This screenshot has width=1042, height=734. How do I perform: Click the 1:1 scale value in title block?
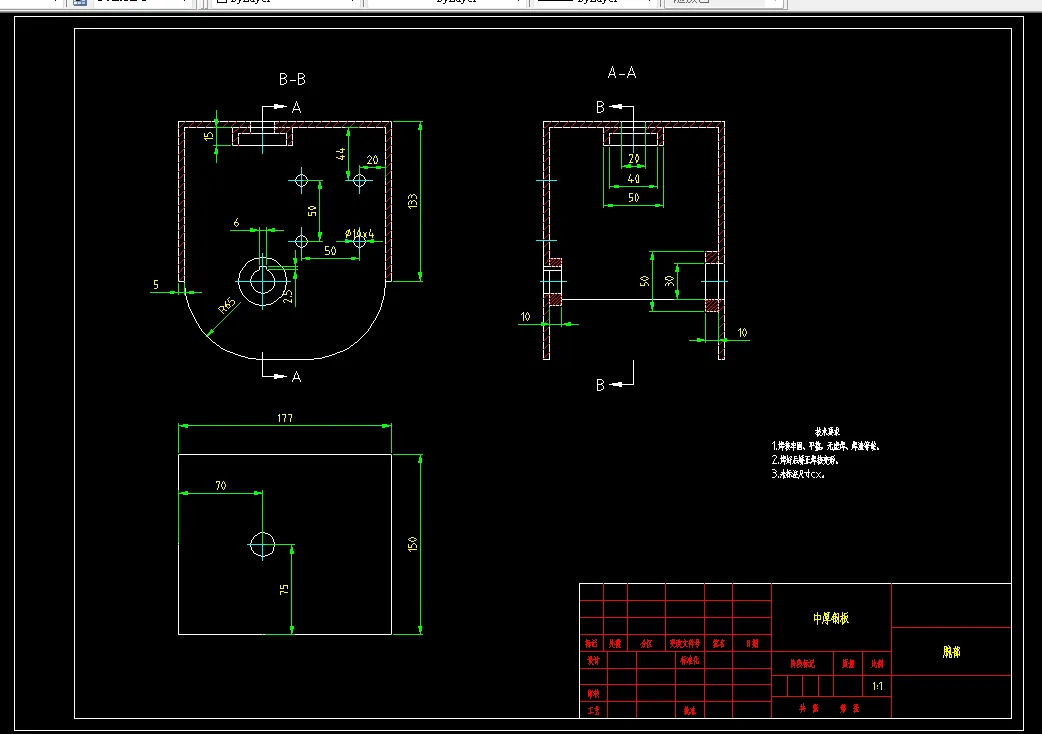pyautogui.click(x=877, y=686)
